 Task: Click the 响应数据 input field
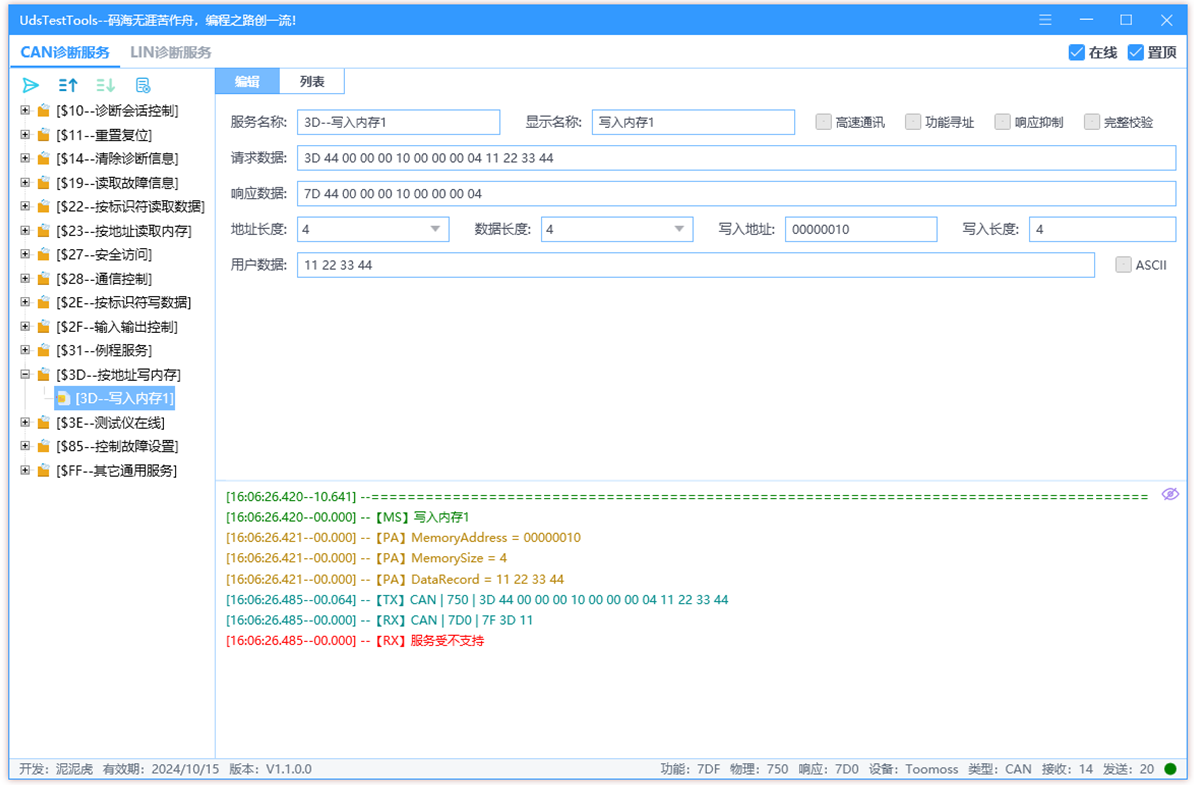tap(736, 193)
